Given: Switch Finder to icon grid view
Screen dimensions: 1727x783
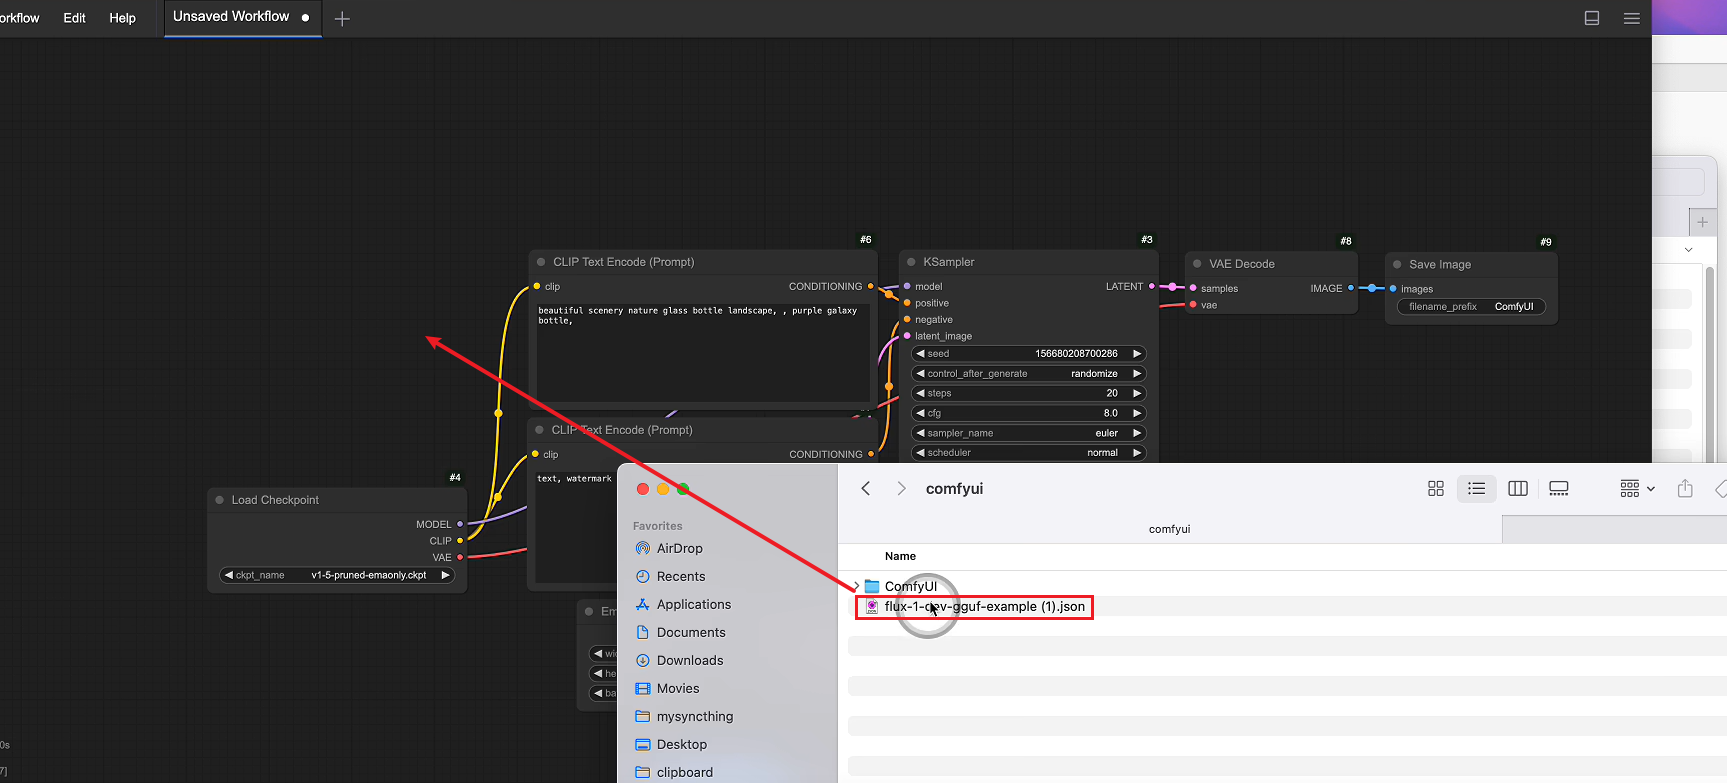Looking at the screenshot, I should 1436,489.
